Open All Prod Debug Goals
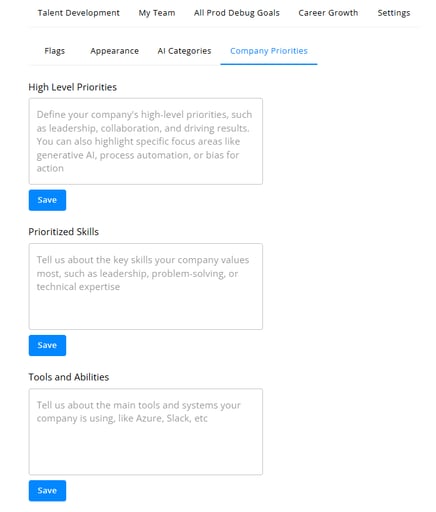This screenshot has height=512, width=436. 237,13
